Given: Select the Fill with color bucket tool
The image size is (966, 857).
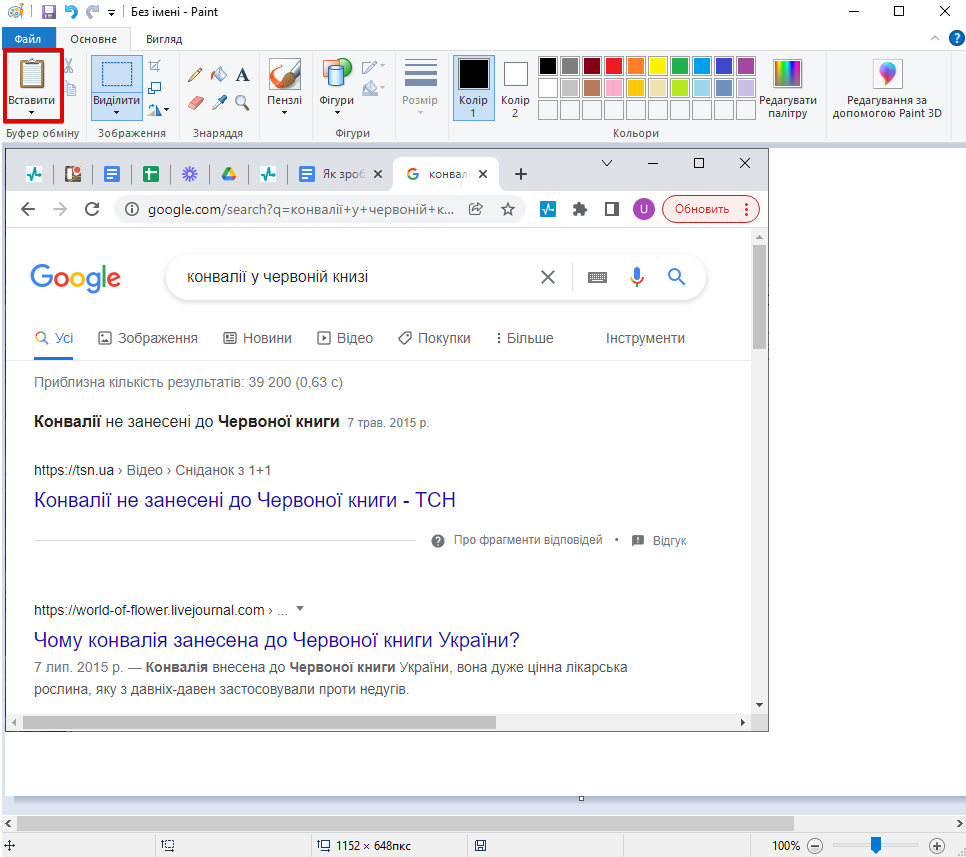Looking at the screenshot, I should pos(219,75).
